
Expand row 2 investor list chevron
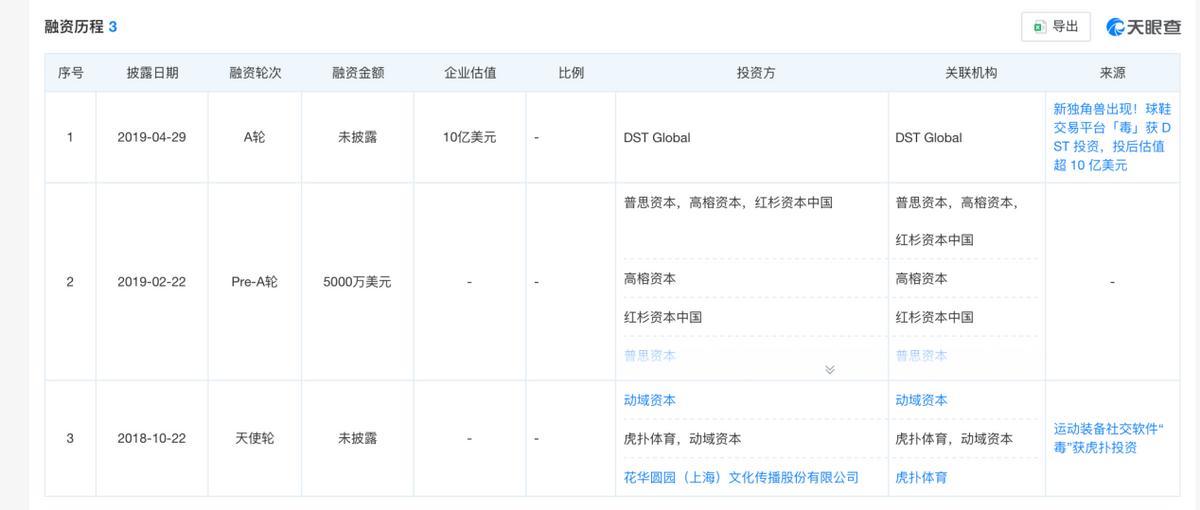point(829,369)
